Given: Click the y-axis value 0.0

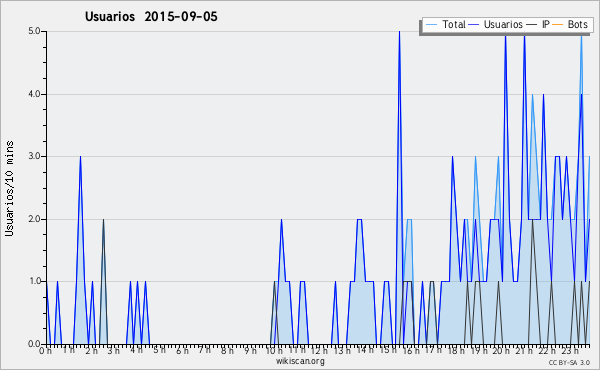Looking at the screenshot, I should pyautogui.click(x=34, y=344).
